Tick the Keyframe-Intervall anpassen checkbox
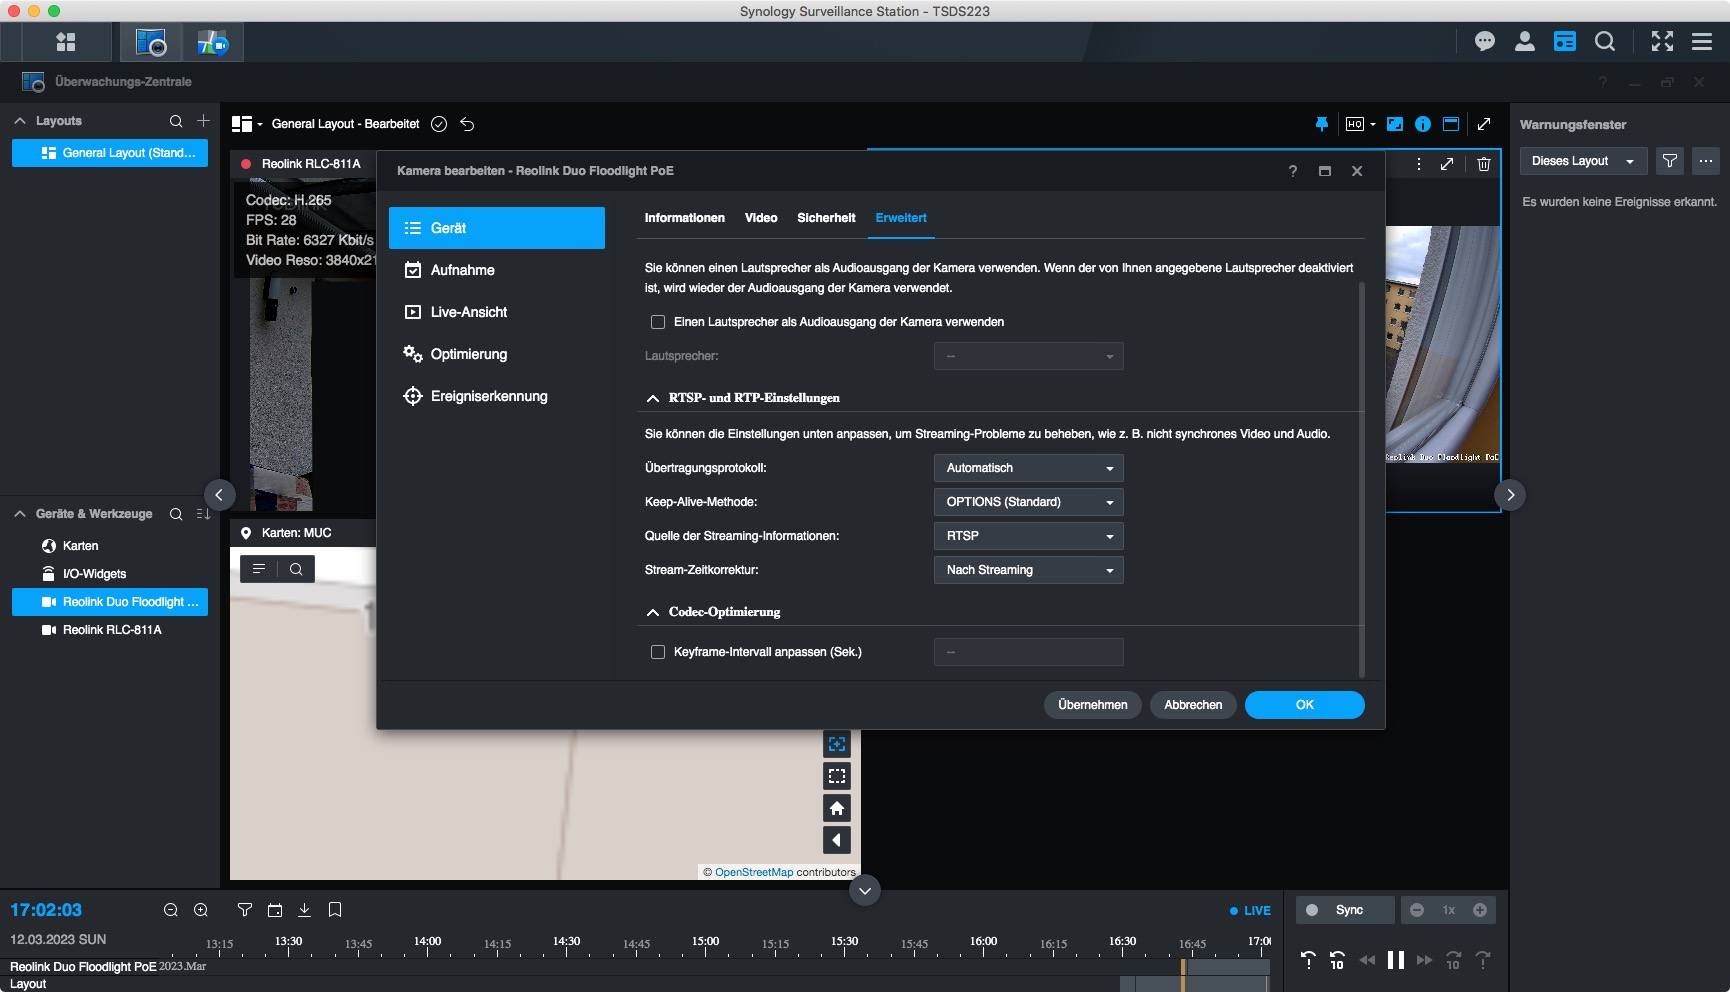 tap(658, 652)
